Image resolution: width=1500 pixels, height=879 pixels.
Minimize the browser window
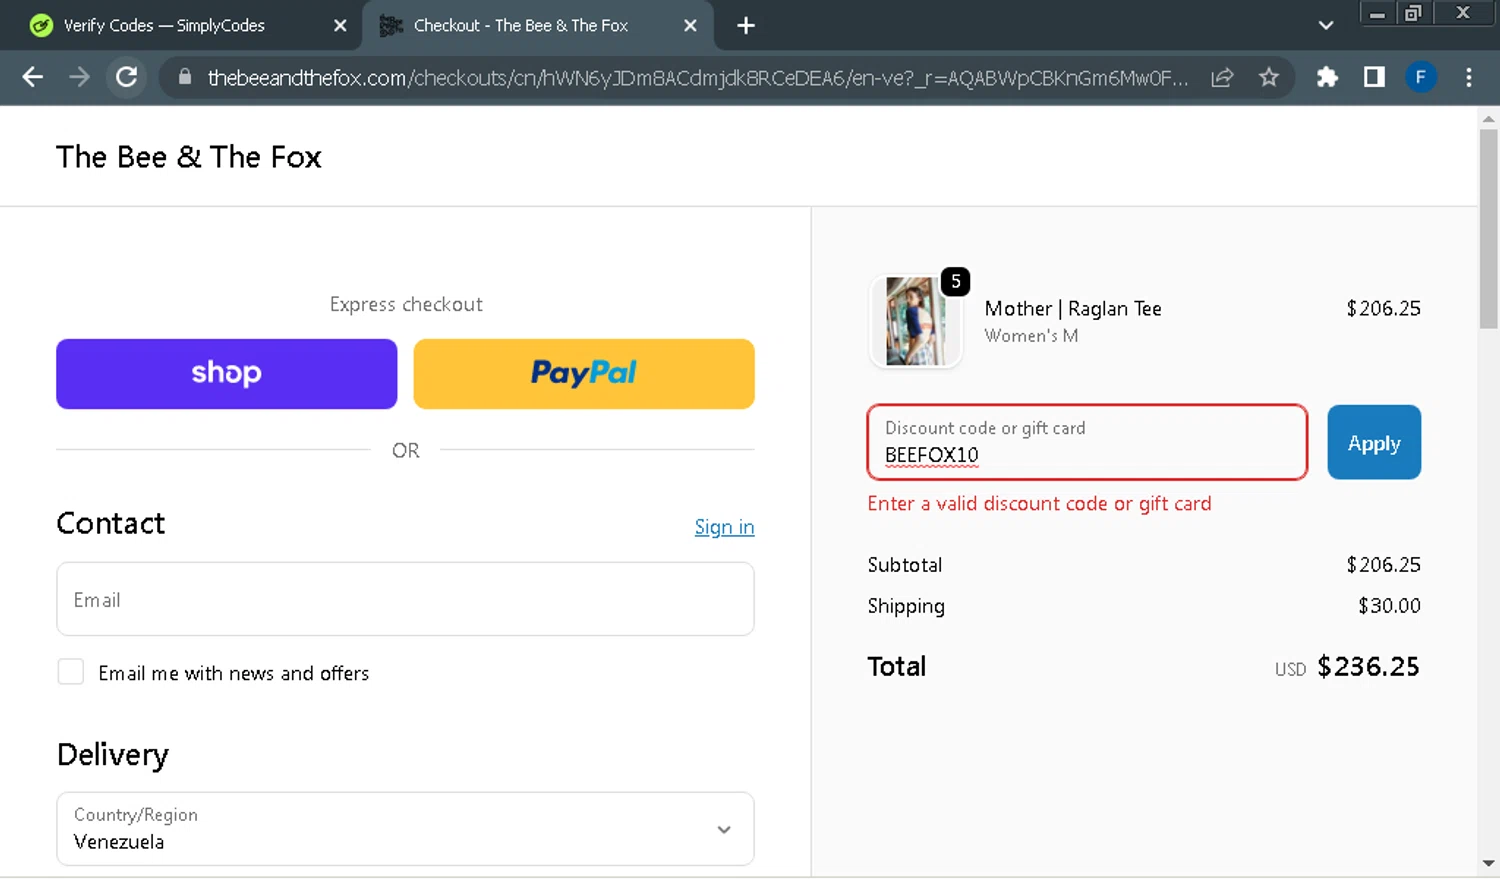click(x=1378, y=13)
